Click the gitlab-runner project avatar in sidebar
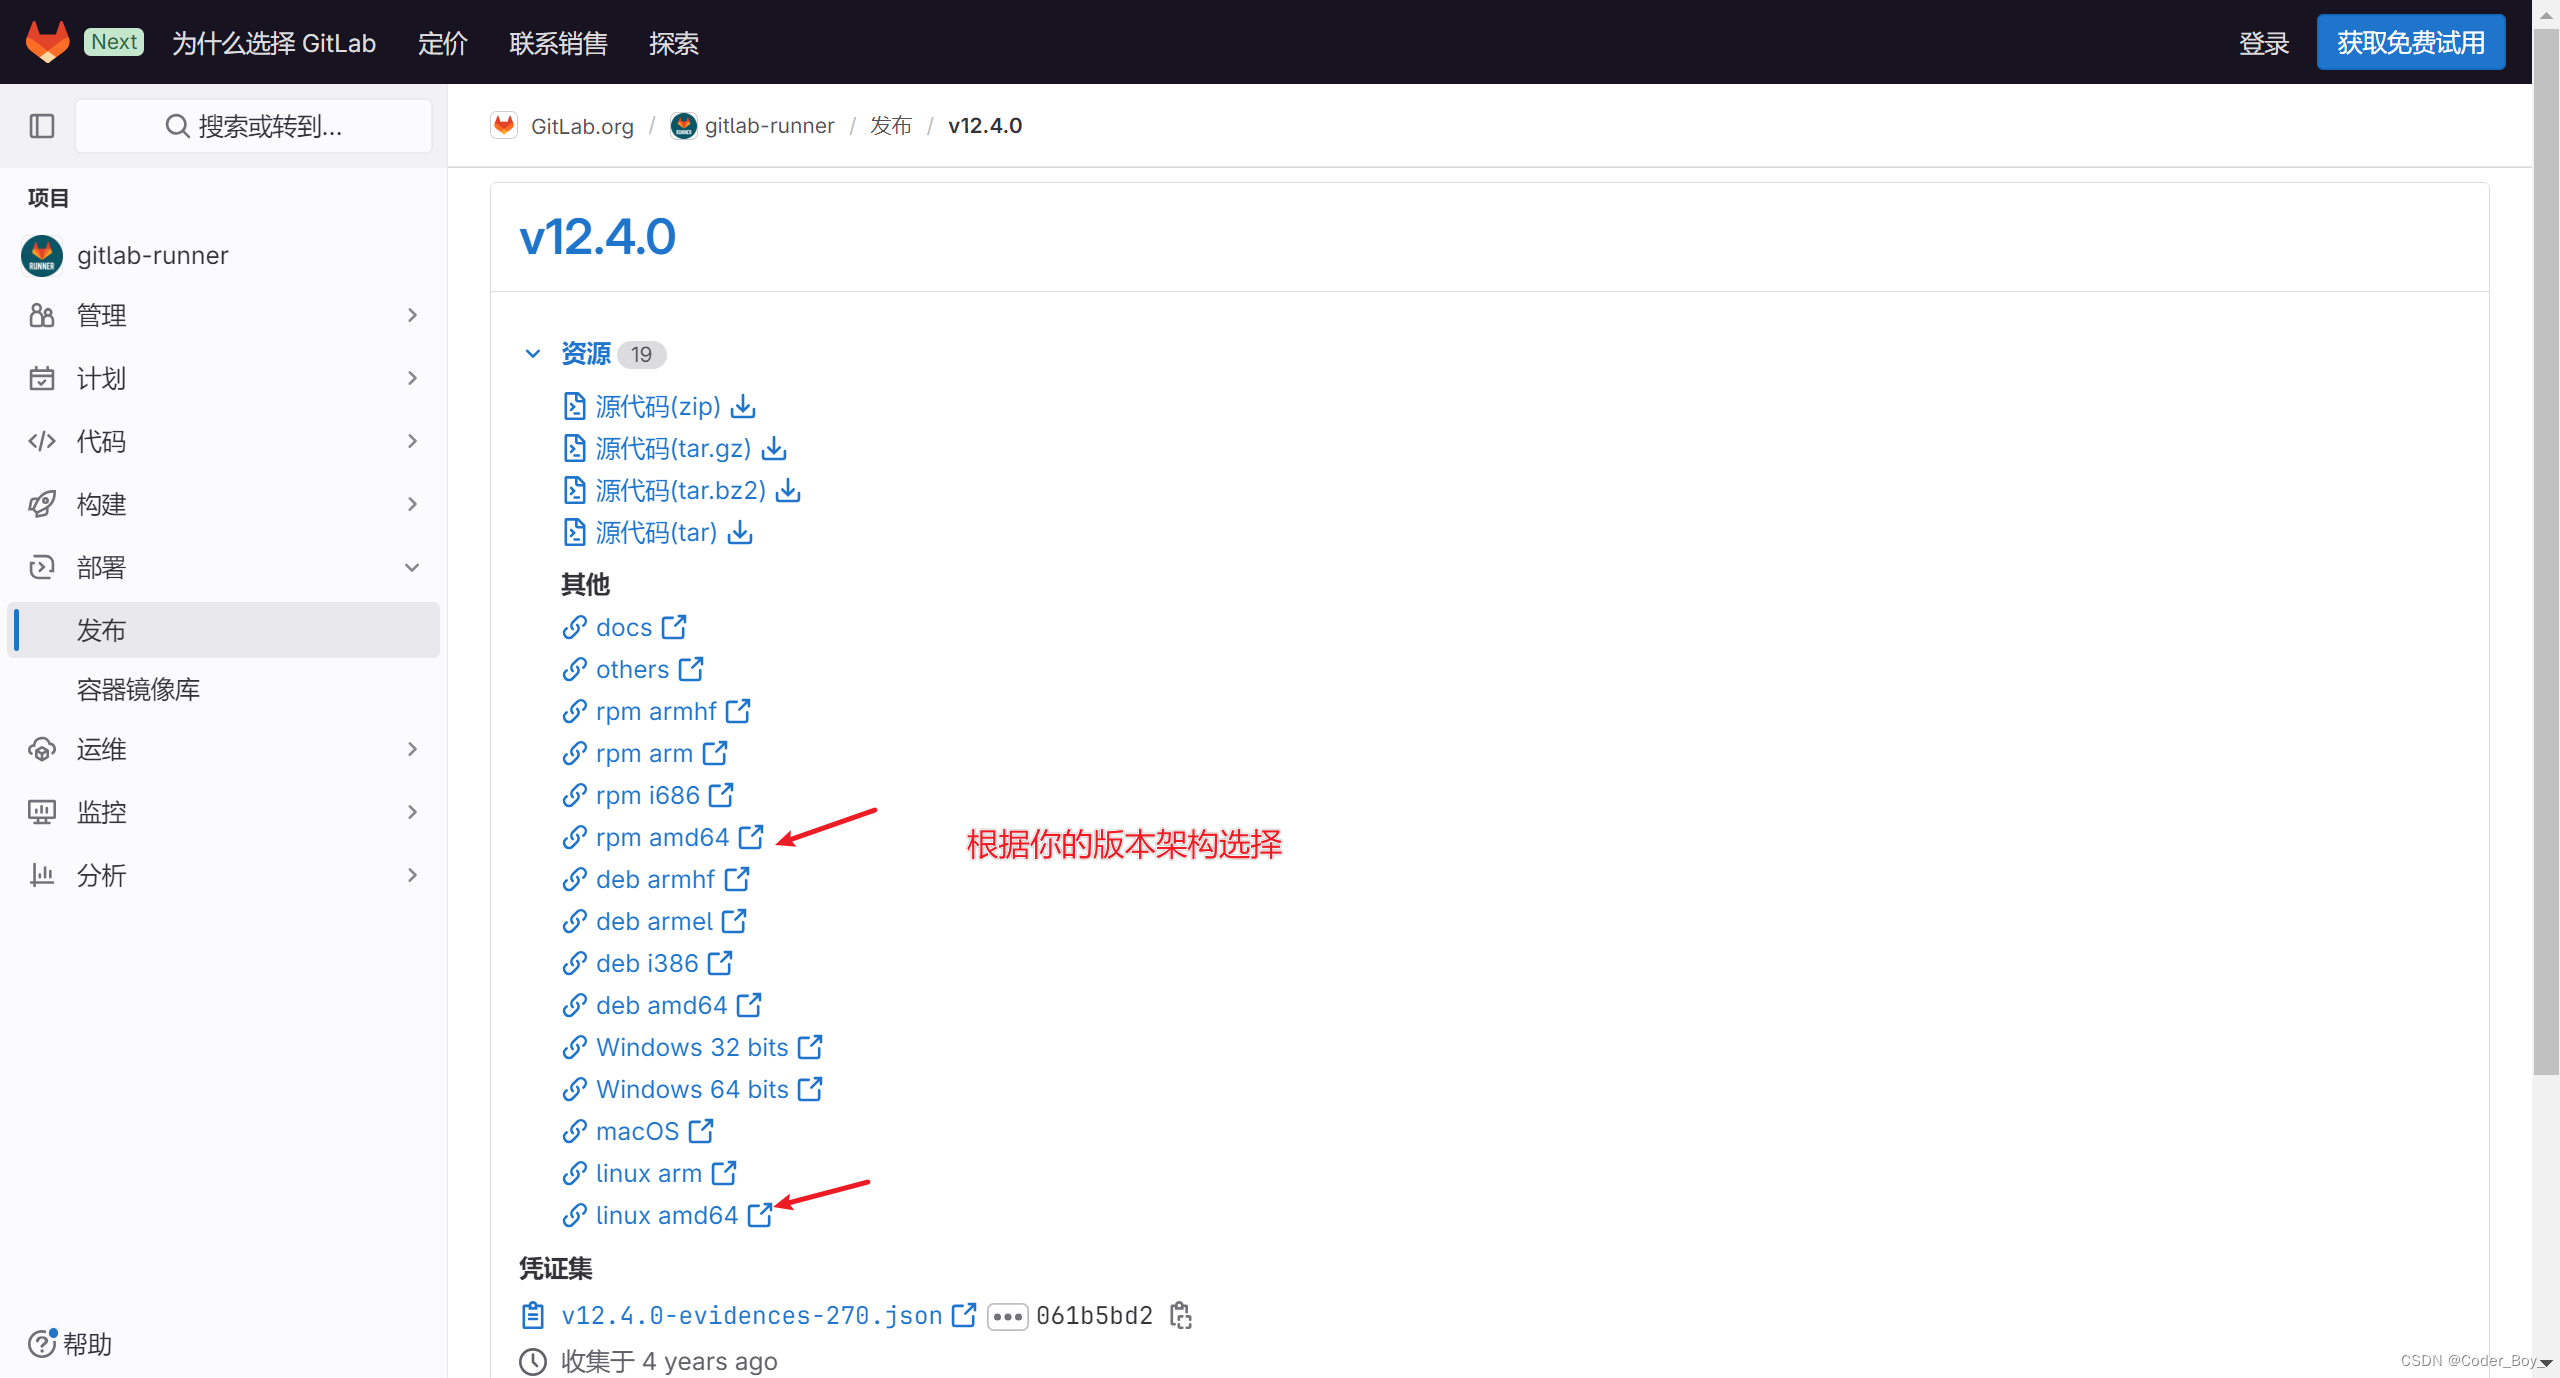 tap(42, 256)
